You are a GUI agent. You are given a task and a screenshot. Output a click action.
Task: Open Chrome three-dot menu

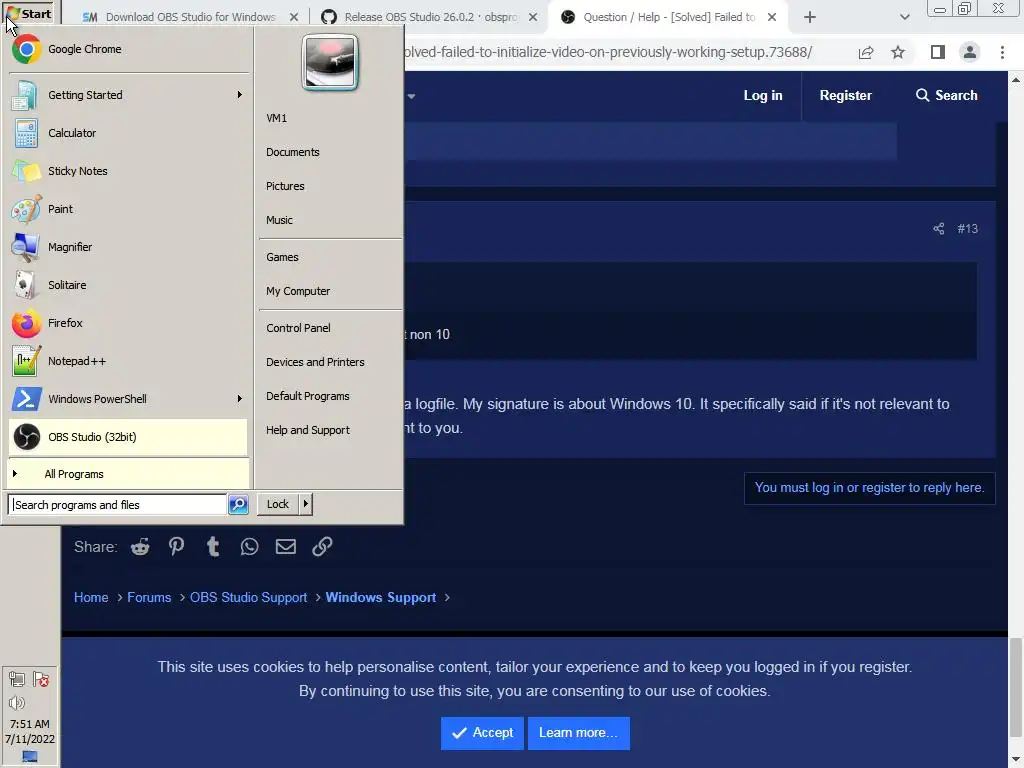pos(1002,52)
